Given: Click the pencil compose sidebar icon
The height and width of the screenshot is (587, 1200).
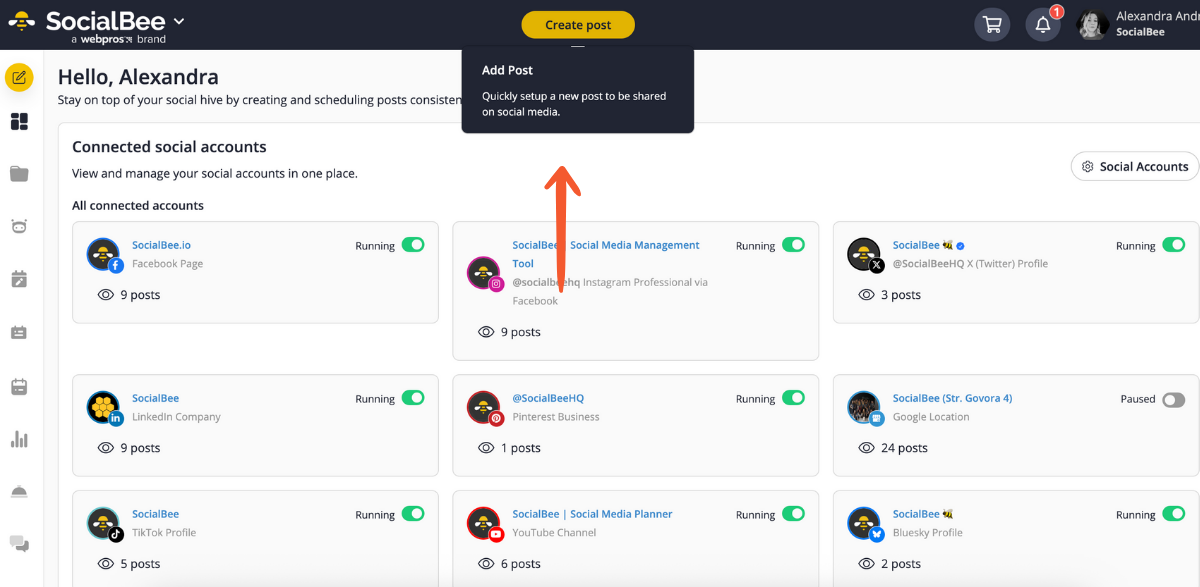Looking at the screenshot, I should click(19, 77).
